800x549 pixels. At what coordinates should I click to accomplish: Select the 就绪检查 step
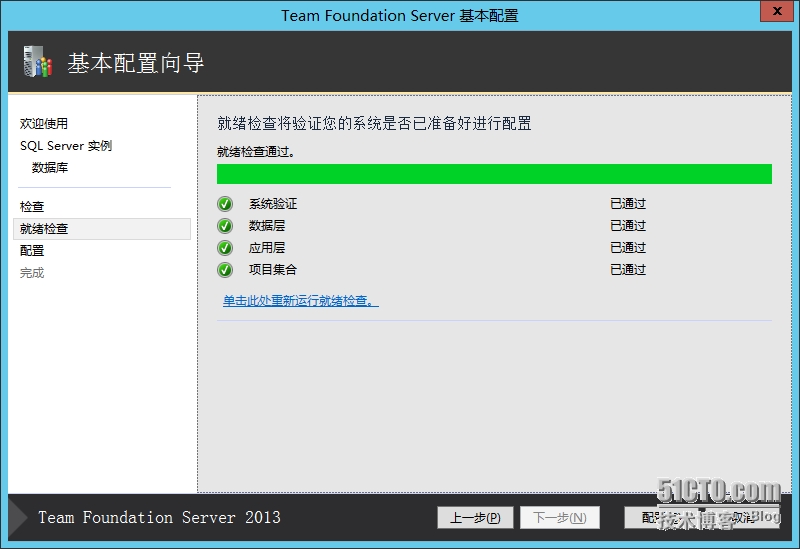pos(102,229)
